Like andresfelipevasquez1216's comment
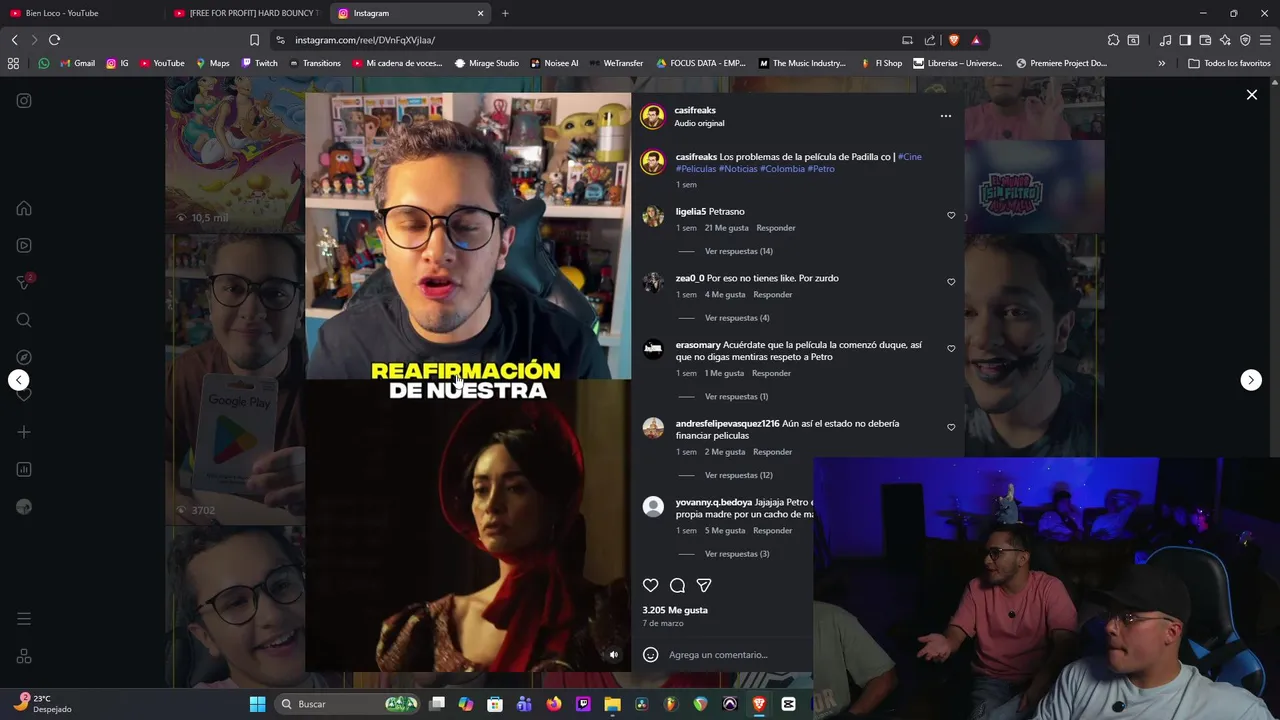Screen dimensions: 1280x720 coord(951,427)
